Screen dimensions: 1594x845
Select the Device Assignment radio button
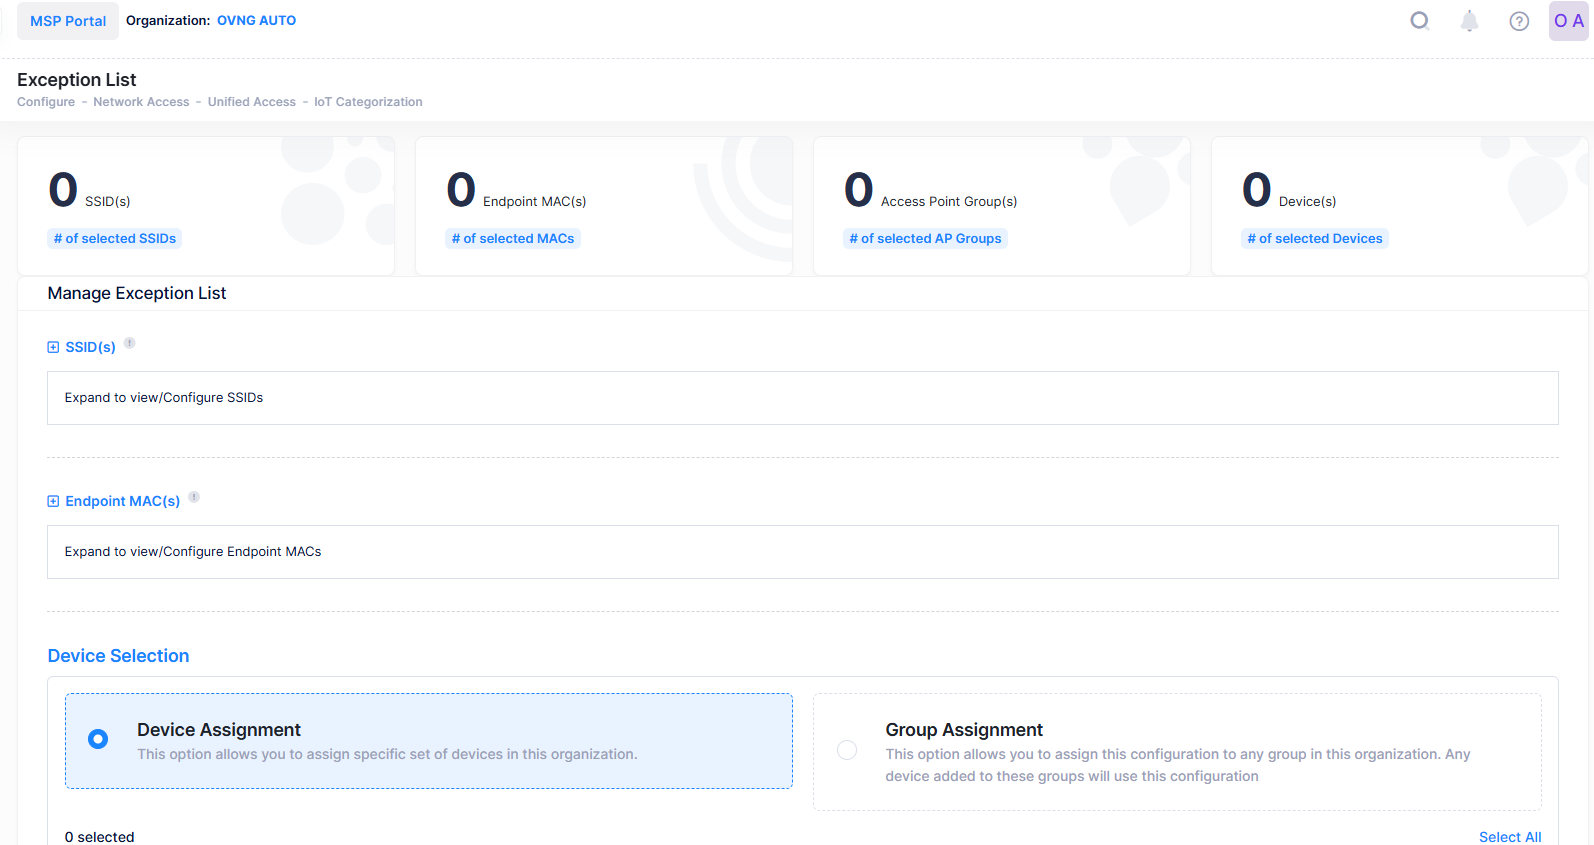coord(98,739)
